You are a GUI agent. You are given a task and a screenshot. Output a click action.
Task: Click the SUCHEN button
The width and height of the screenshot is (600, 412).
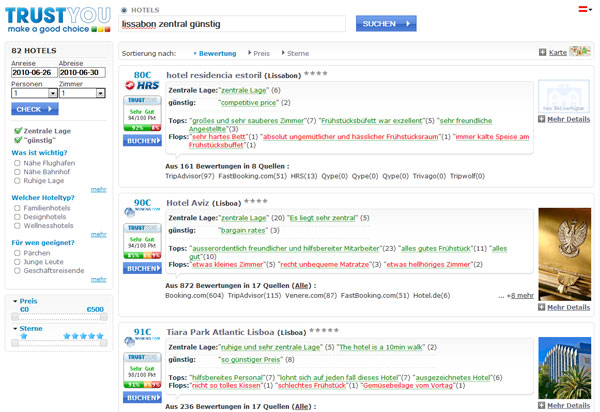click(386, 23)
